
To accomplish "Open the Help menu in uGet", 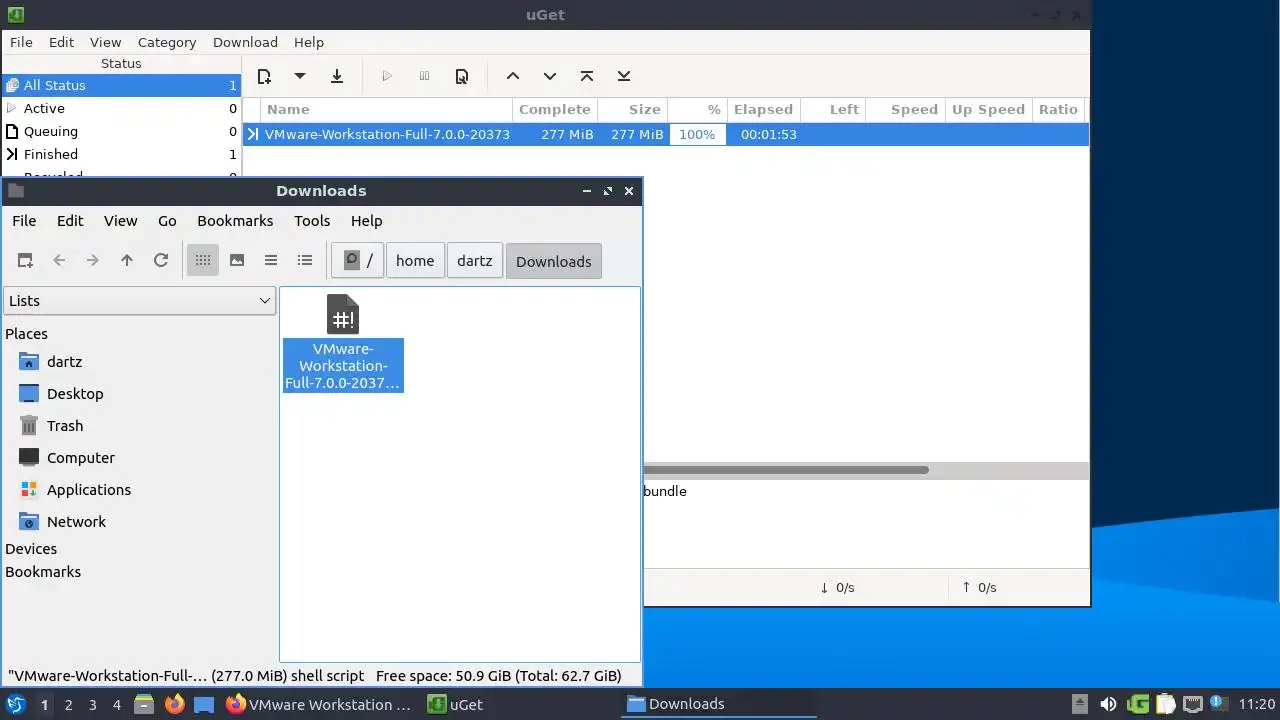I will pyautogui.click(x=309, y=42).
